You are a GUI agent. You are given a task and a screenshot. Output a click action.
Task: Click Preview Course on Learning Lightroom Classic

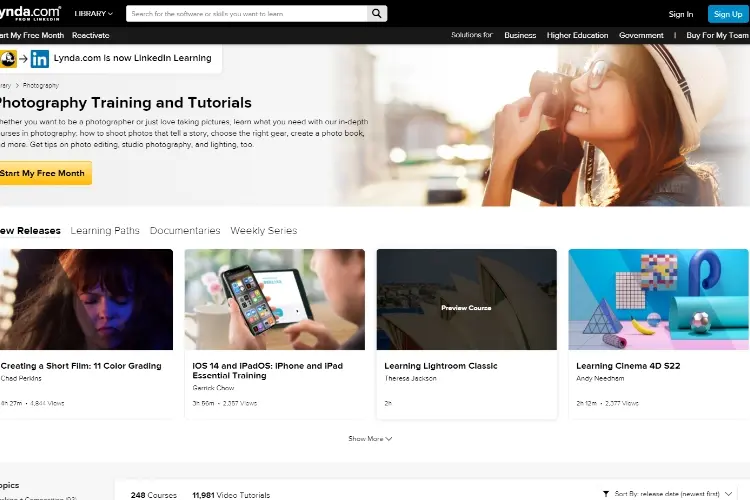pyautogui.click(x=466, y=308)
